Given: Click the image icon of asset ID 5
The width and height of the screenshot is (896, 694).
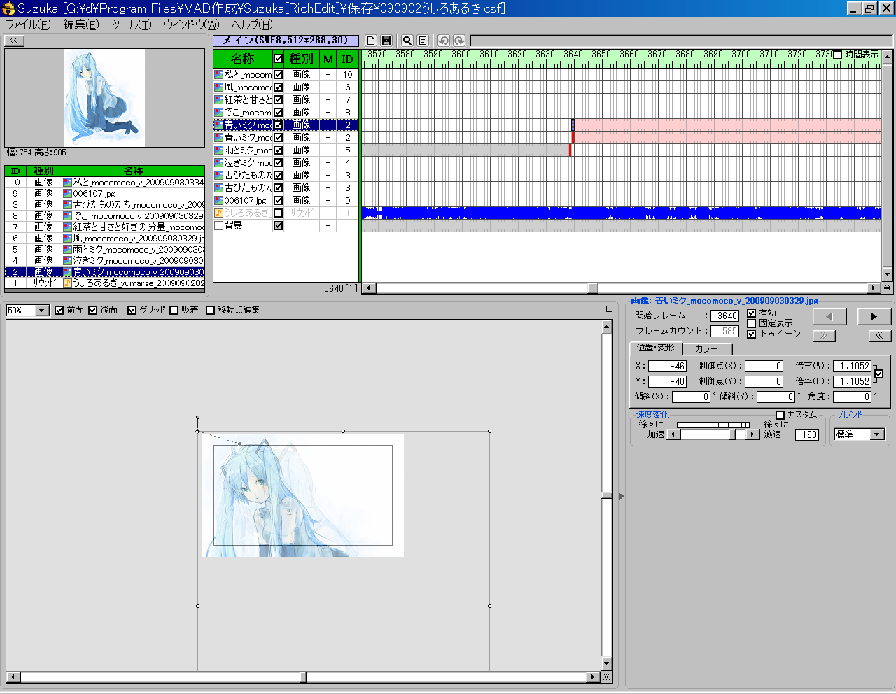Looking at the screenshot, I should pyautogui.click(x=67, y=249).
